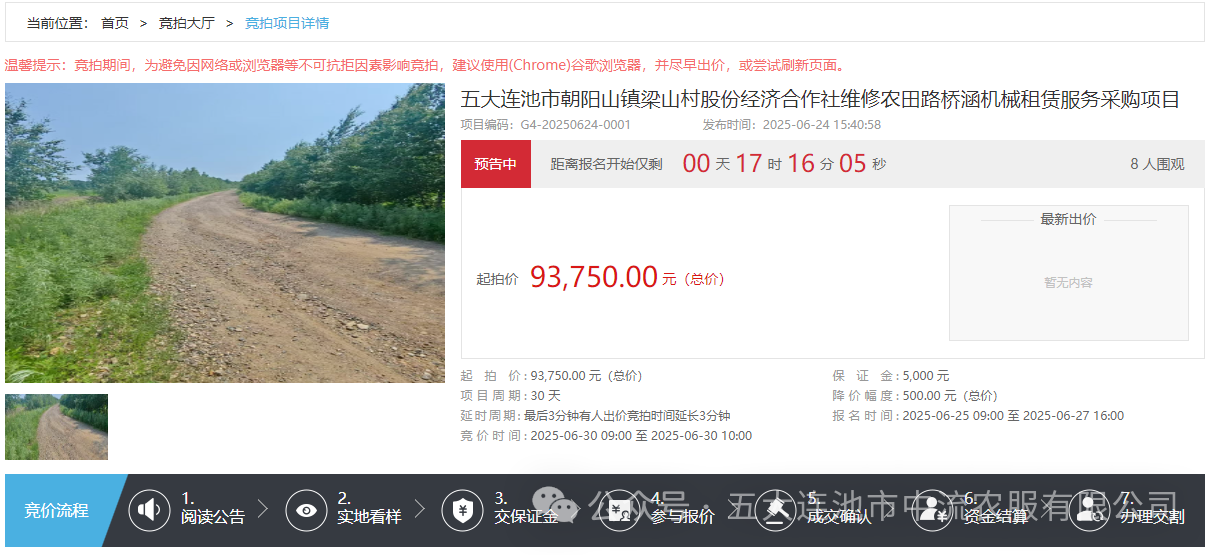Select 竞拍项目详情 breadcrumb item

(x=287, y=23)
